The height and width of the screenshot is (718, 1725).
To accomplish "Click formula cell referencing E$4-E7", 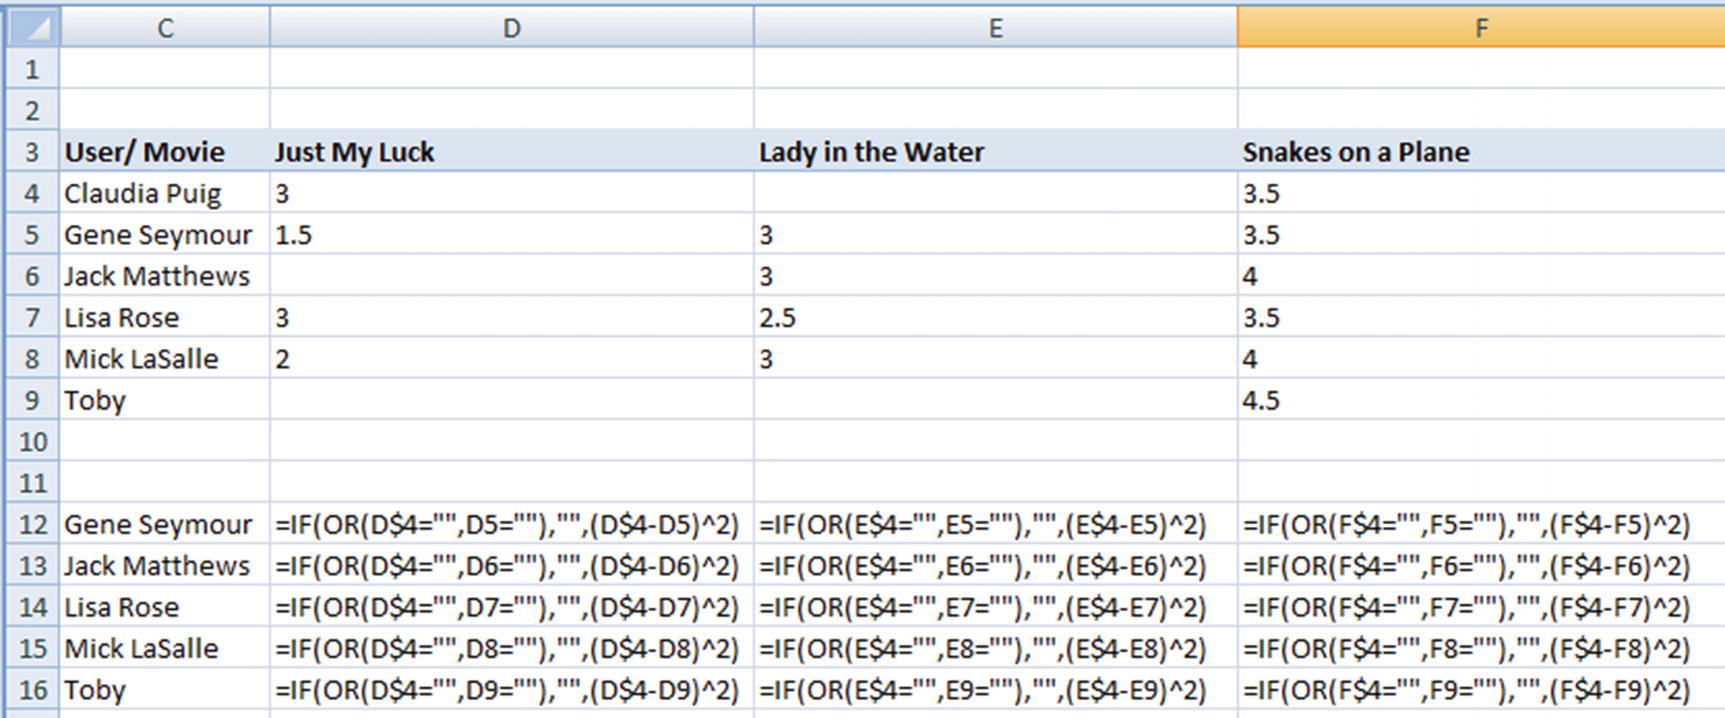I will coord(983,607).
